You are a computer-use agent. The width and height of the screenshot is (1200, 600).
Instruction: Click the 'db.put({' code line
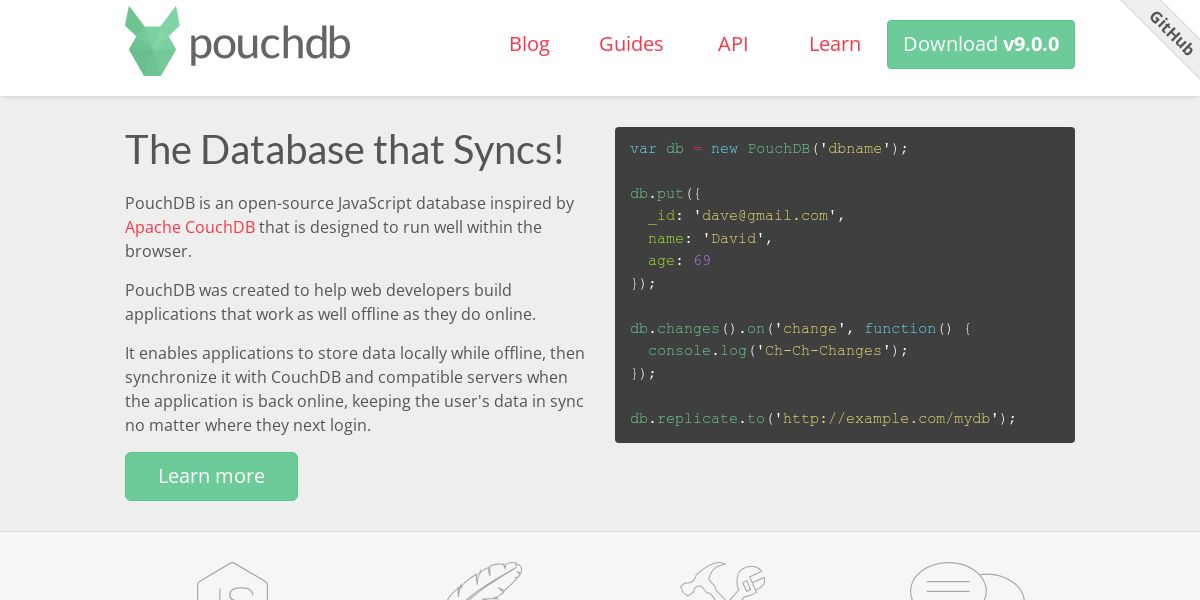tap(666, 193)
